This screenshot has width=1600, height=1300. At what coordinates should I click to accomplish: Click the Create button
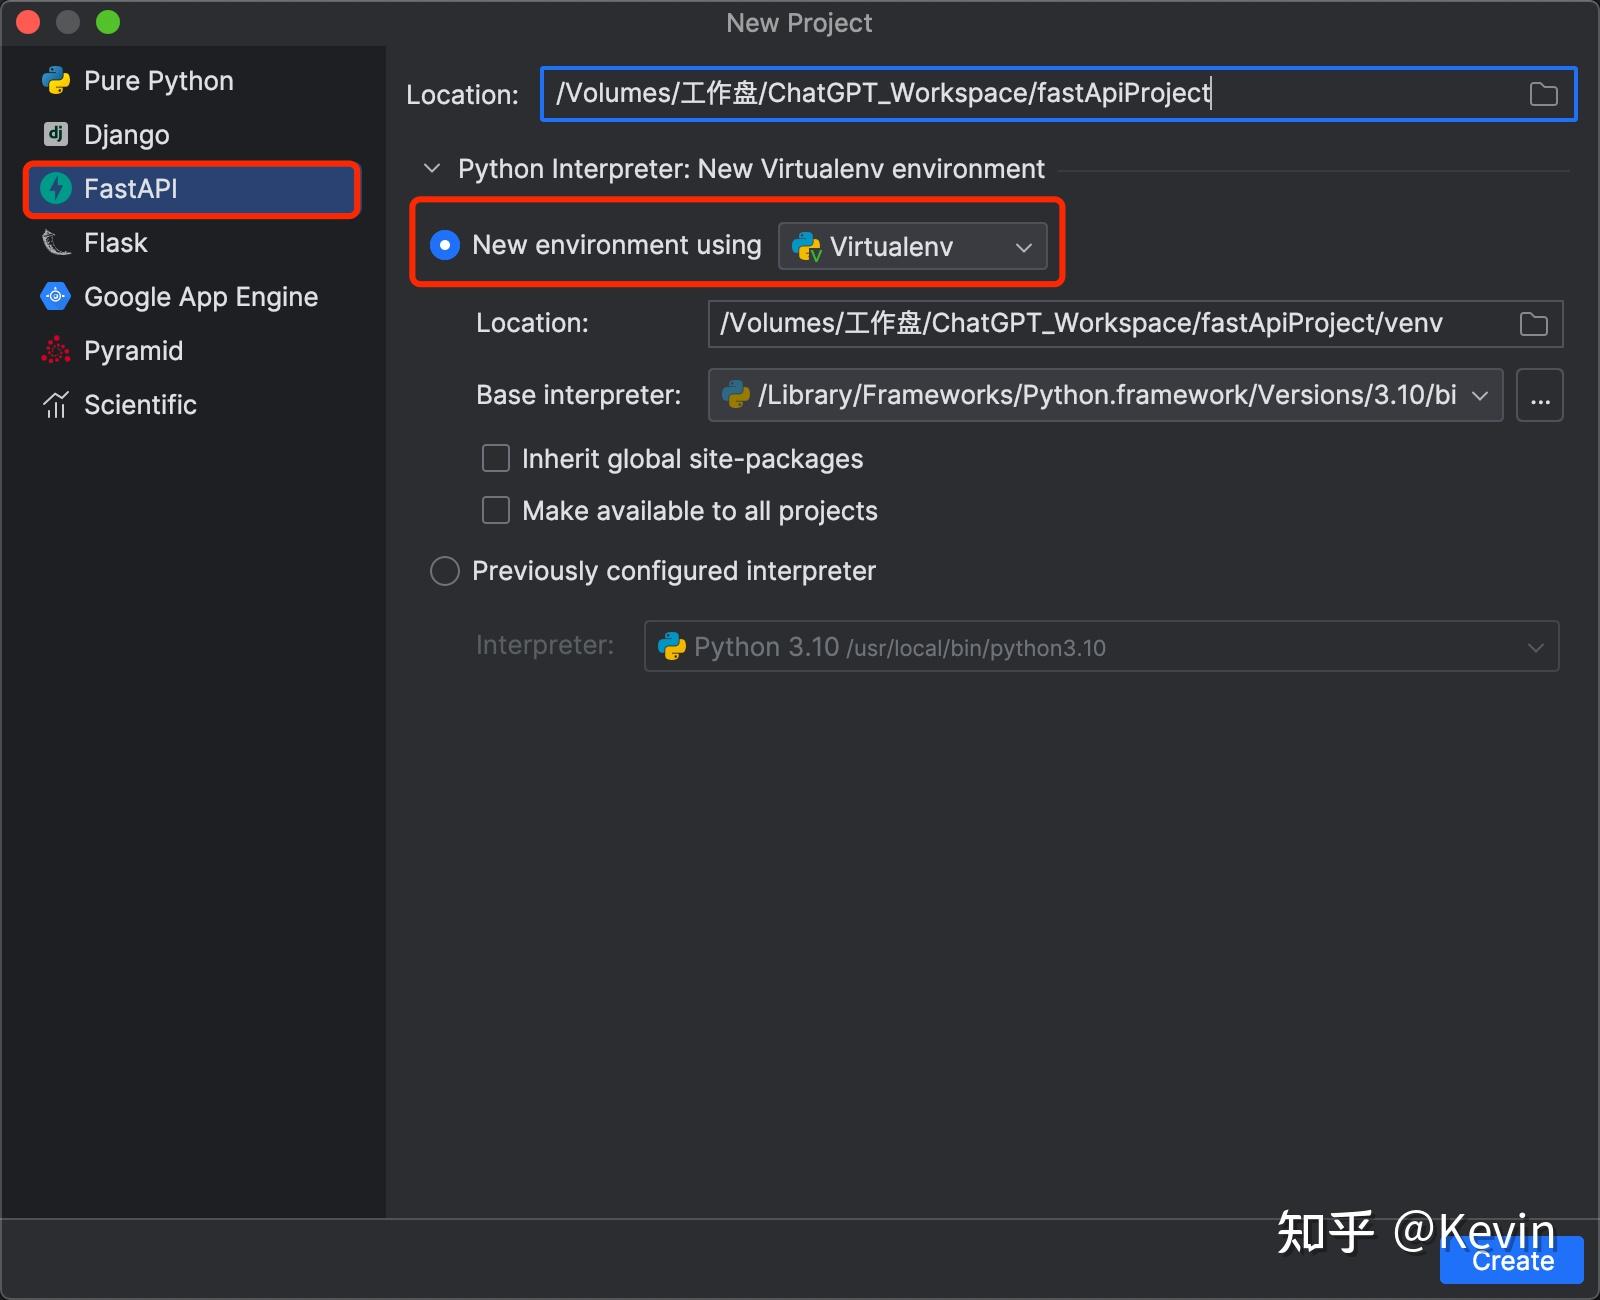point(1511,1261)
